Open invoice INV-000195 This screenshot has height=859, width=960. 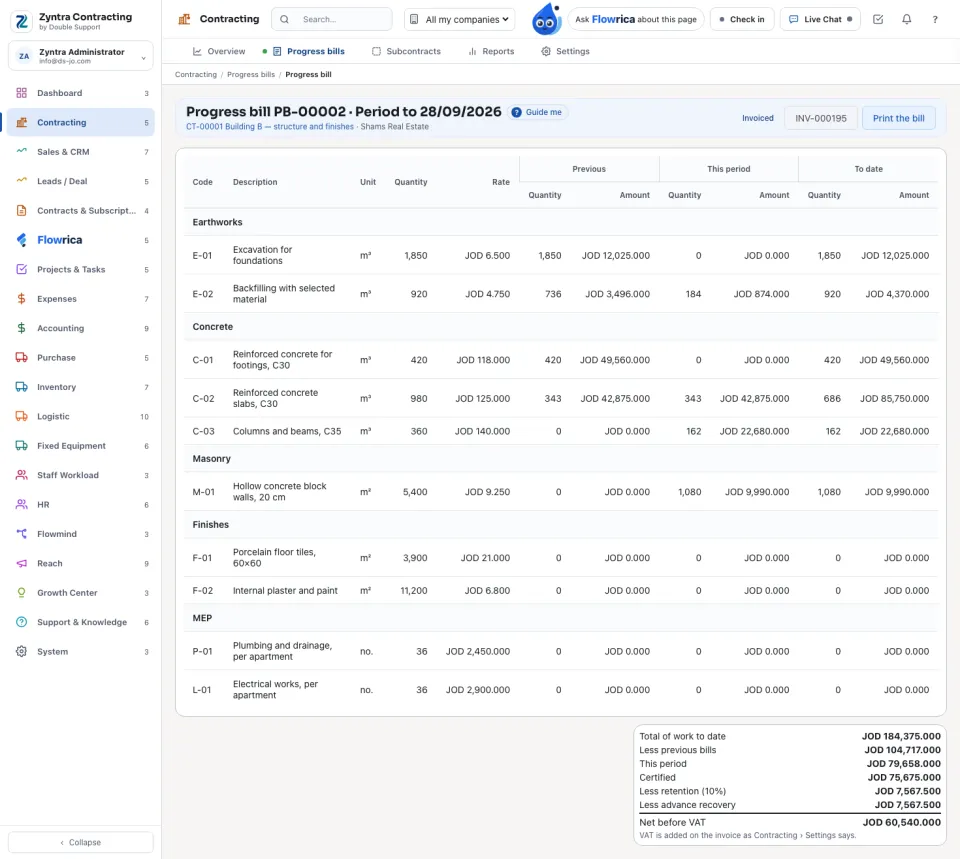point(821,118)
